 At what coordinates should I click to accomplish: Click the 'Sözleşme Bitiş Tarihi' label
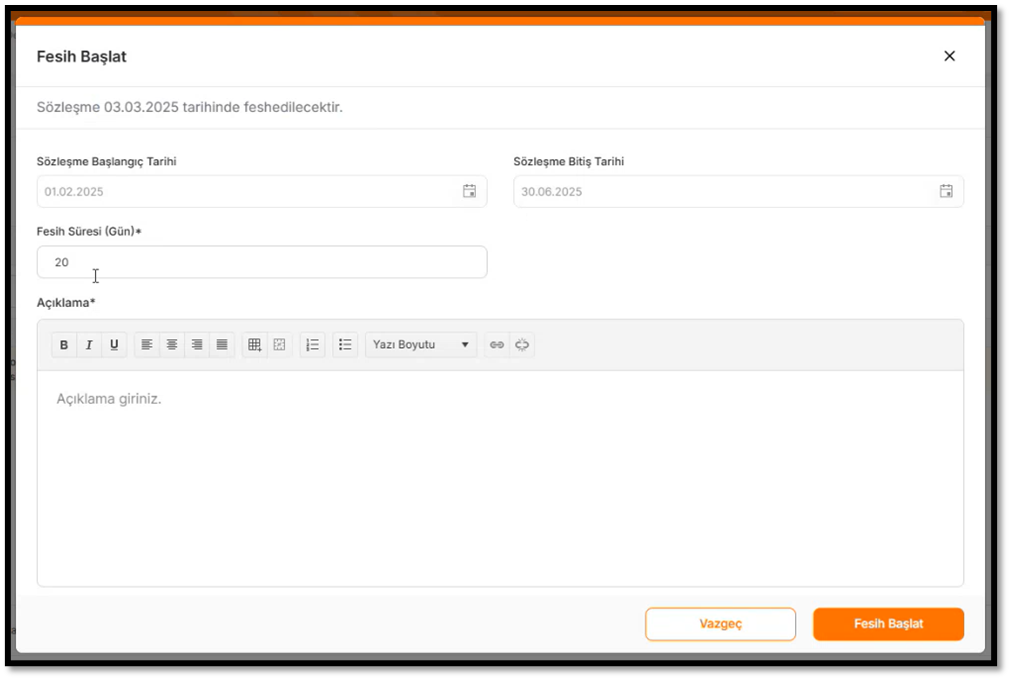(x=569, y=162)
